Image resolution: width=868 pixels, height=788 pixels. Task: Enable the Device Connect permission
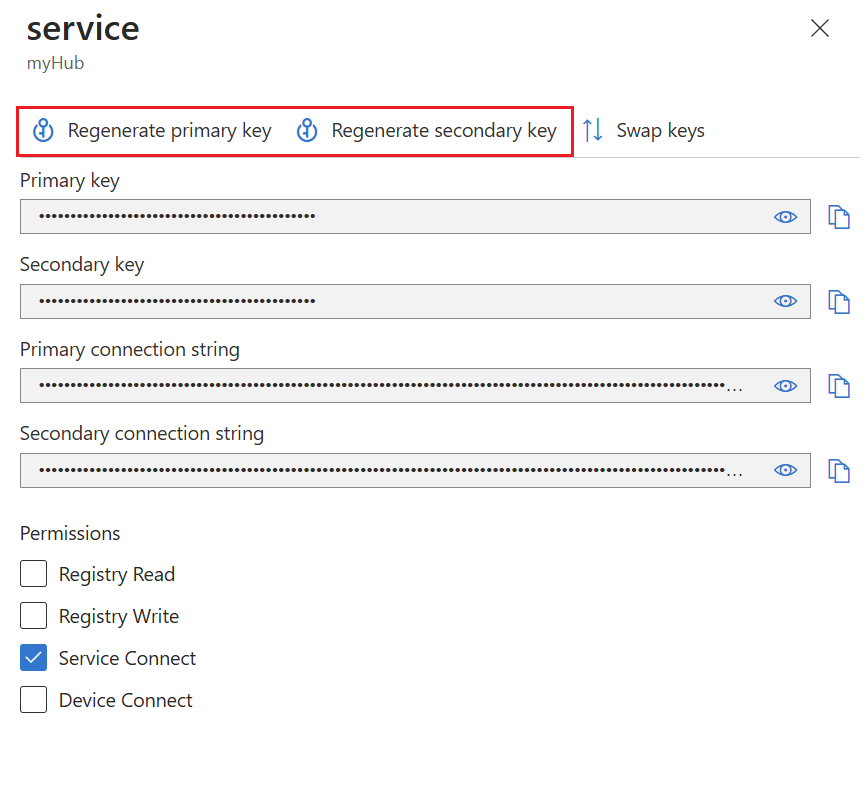34,700
